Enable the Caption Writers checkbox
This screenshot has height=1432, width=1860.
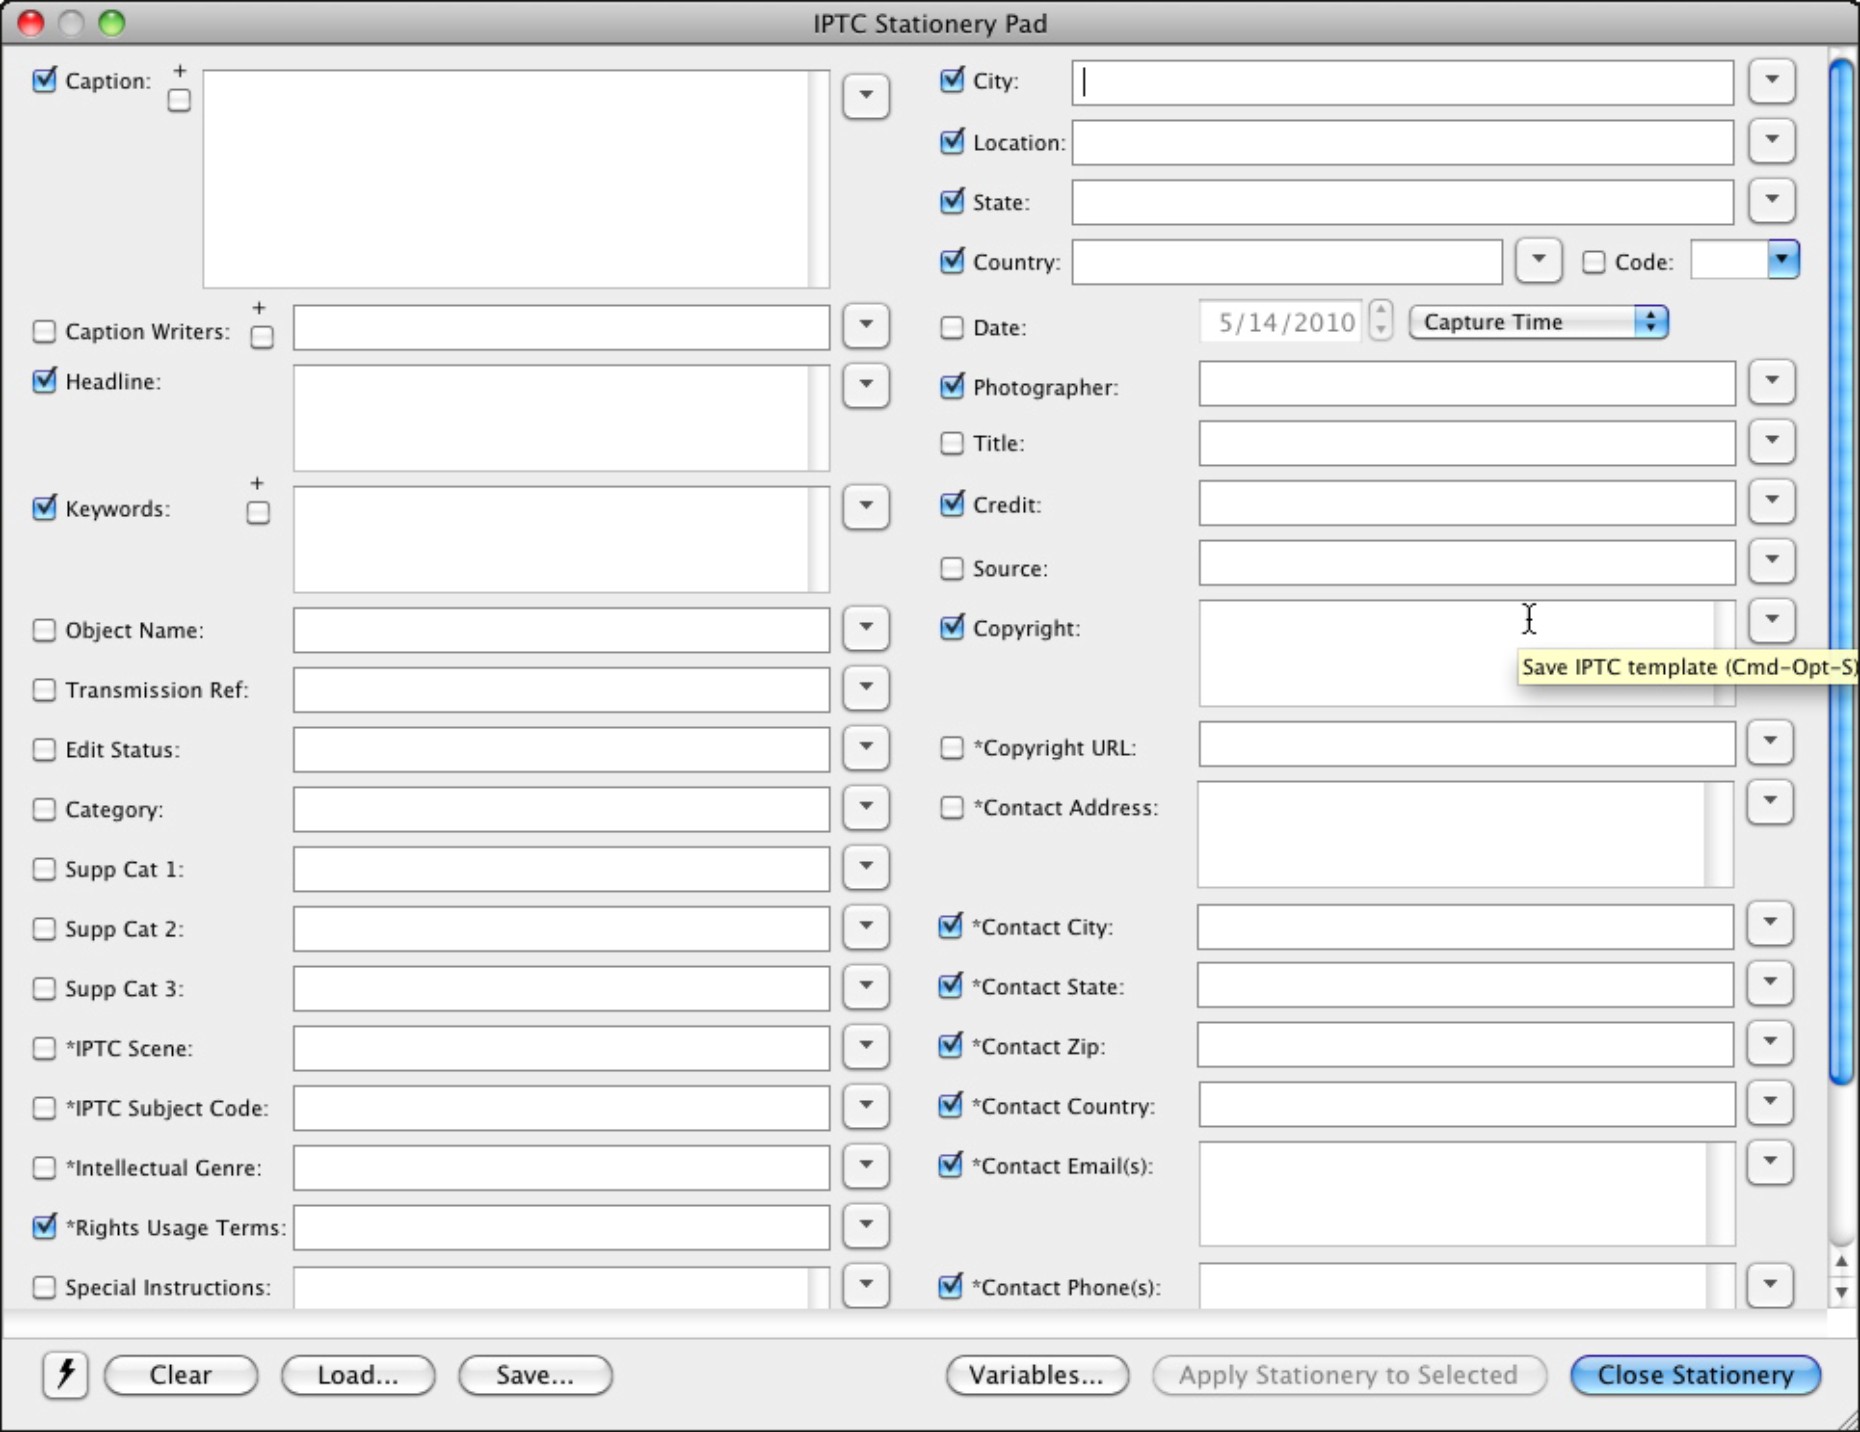[44, 331]
